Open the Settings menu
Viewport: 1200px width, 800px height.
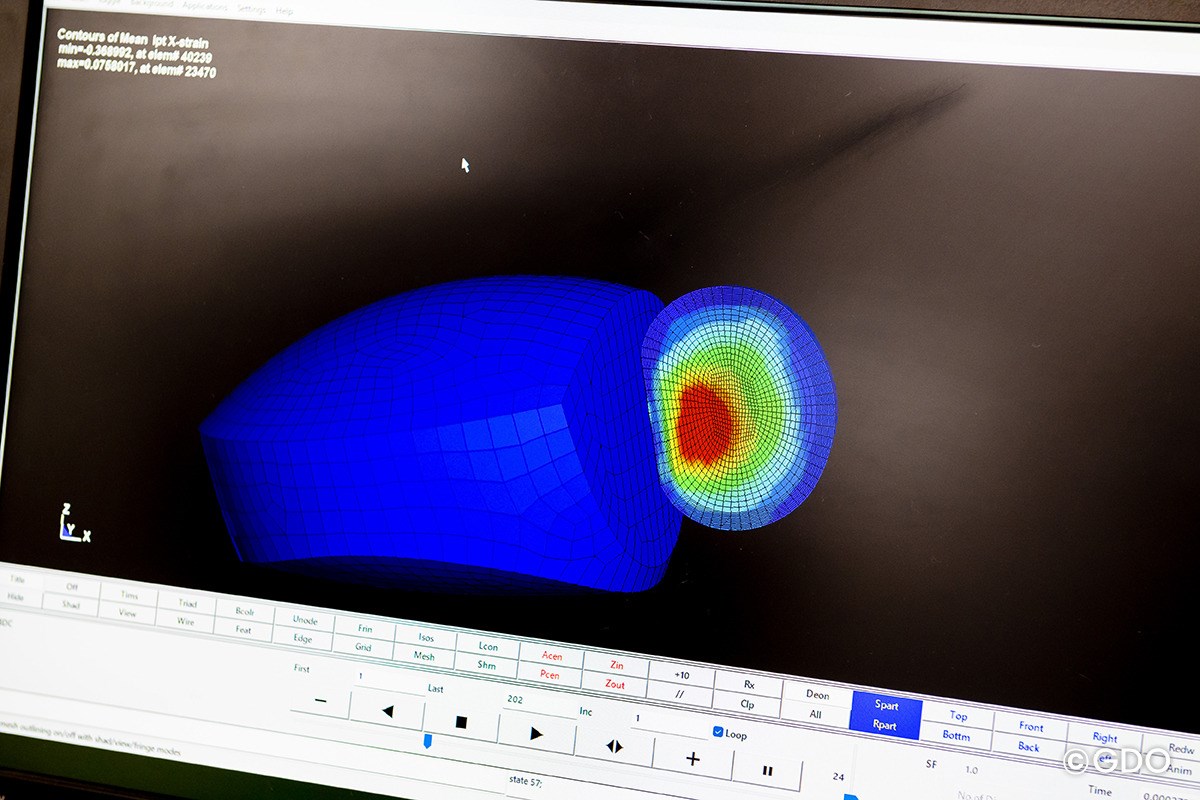(x=251, y=9)
